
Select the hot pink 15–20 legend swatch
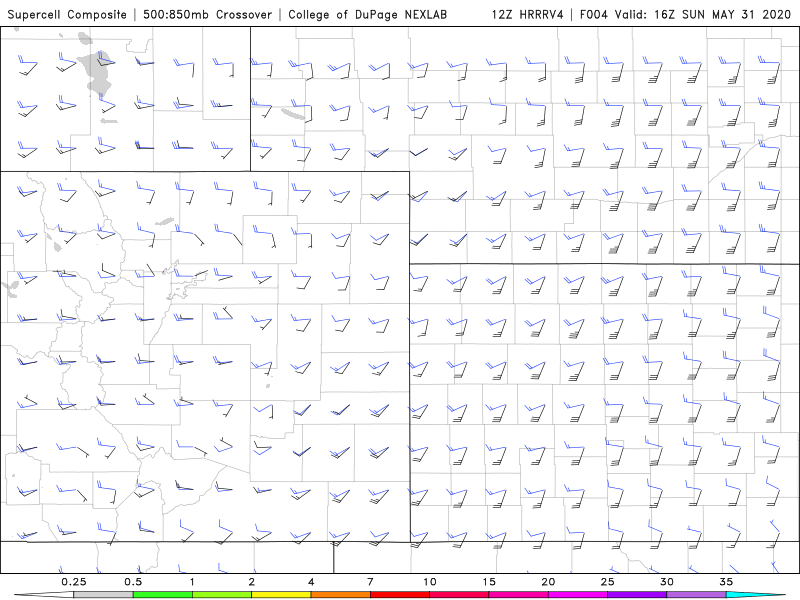click(518, 595)
